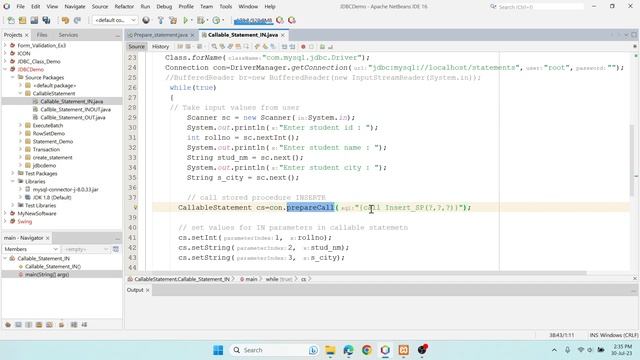Click the New Project toolbar icon
This screenshot has width=640, height=360.
[x=22, y=20]
